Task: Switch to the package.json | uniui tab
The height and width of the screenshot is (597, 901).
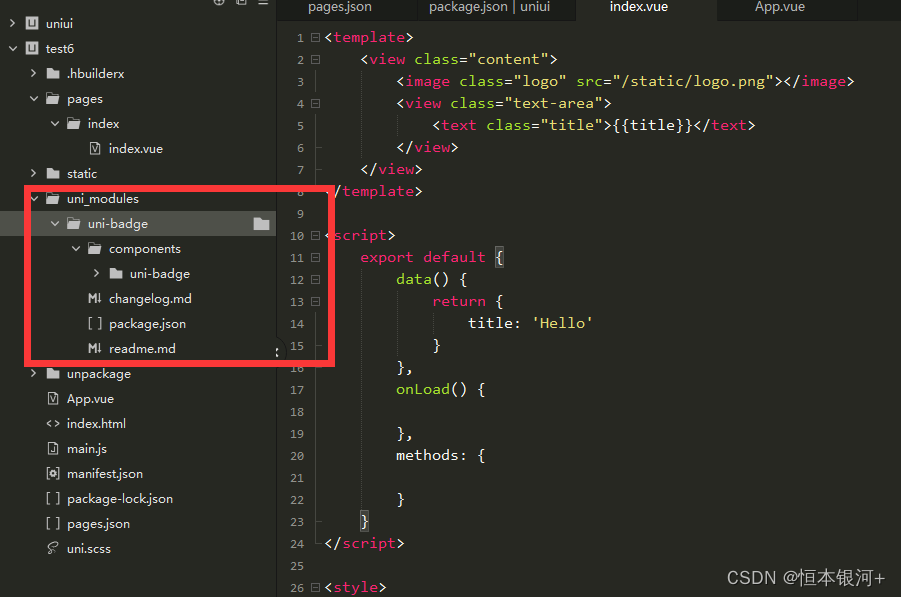Action: pos(490,7)
